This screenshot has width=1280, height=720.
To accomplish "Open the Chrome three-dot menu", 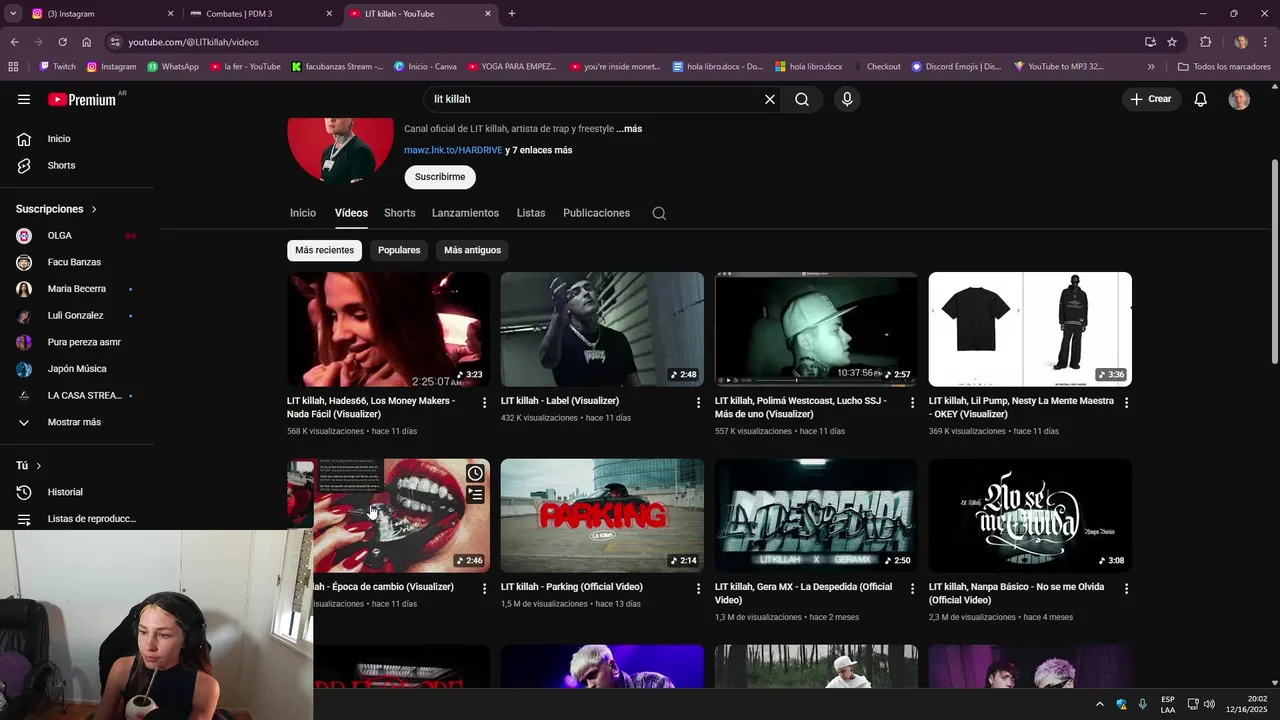I will point(1267,42).
